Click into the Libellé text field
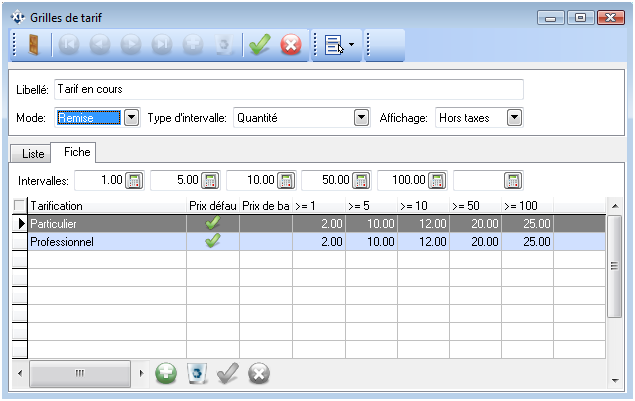 point(287,90)
